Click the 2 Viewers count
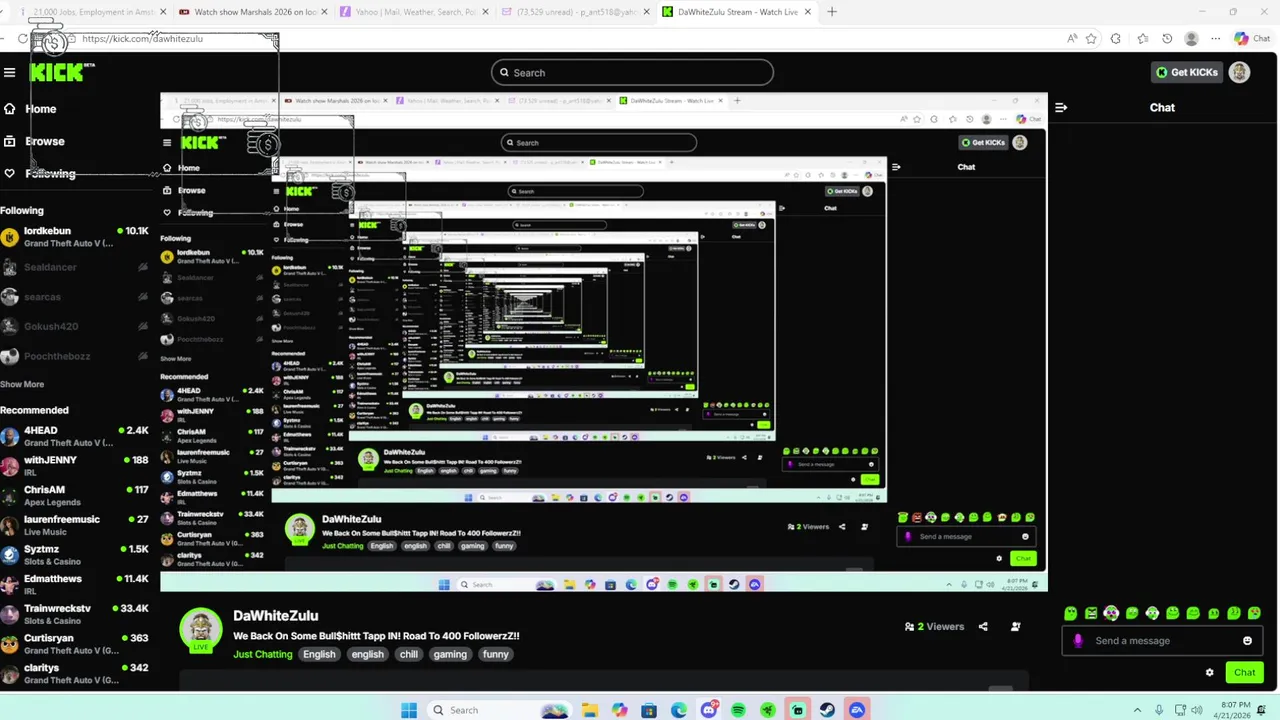This screenshot has width=1280, height=720. (x=935, y=627)
